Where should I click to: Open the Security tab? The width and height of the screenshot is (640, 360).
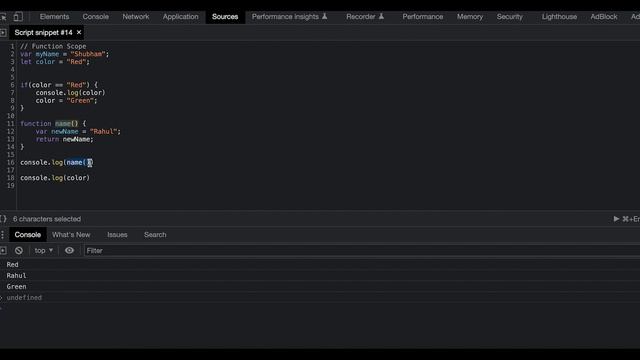509,17
